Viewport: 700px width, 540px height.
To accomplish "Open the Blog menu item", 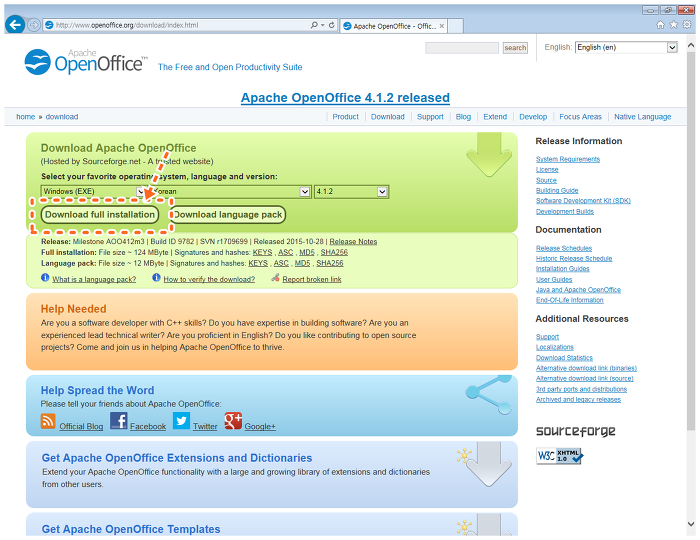I will tap(463, 117).
